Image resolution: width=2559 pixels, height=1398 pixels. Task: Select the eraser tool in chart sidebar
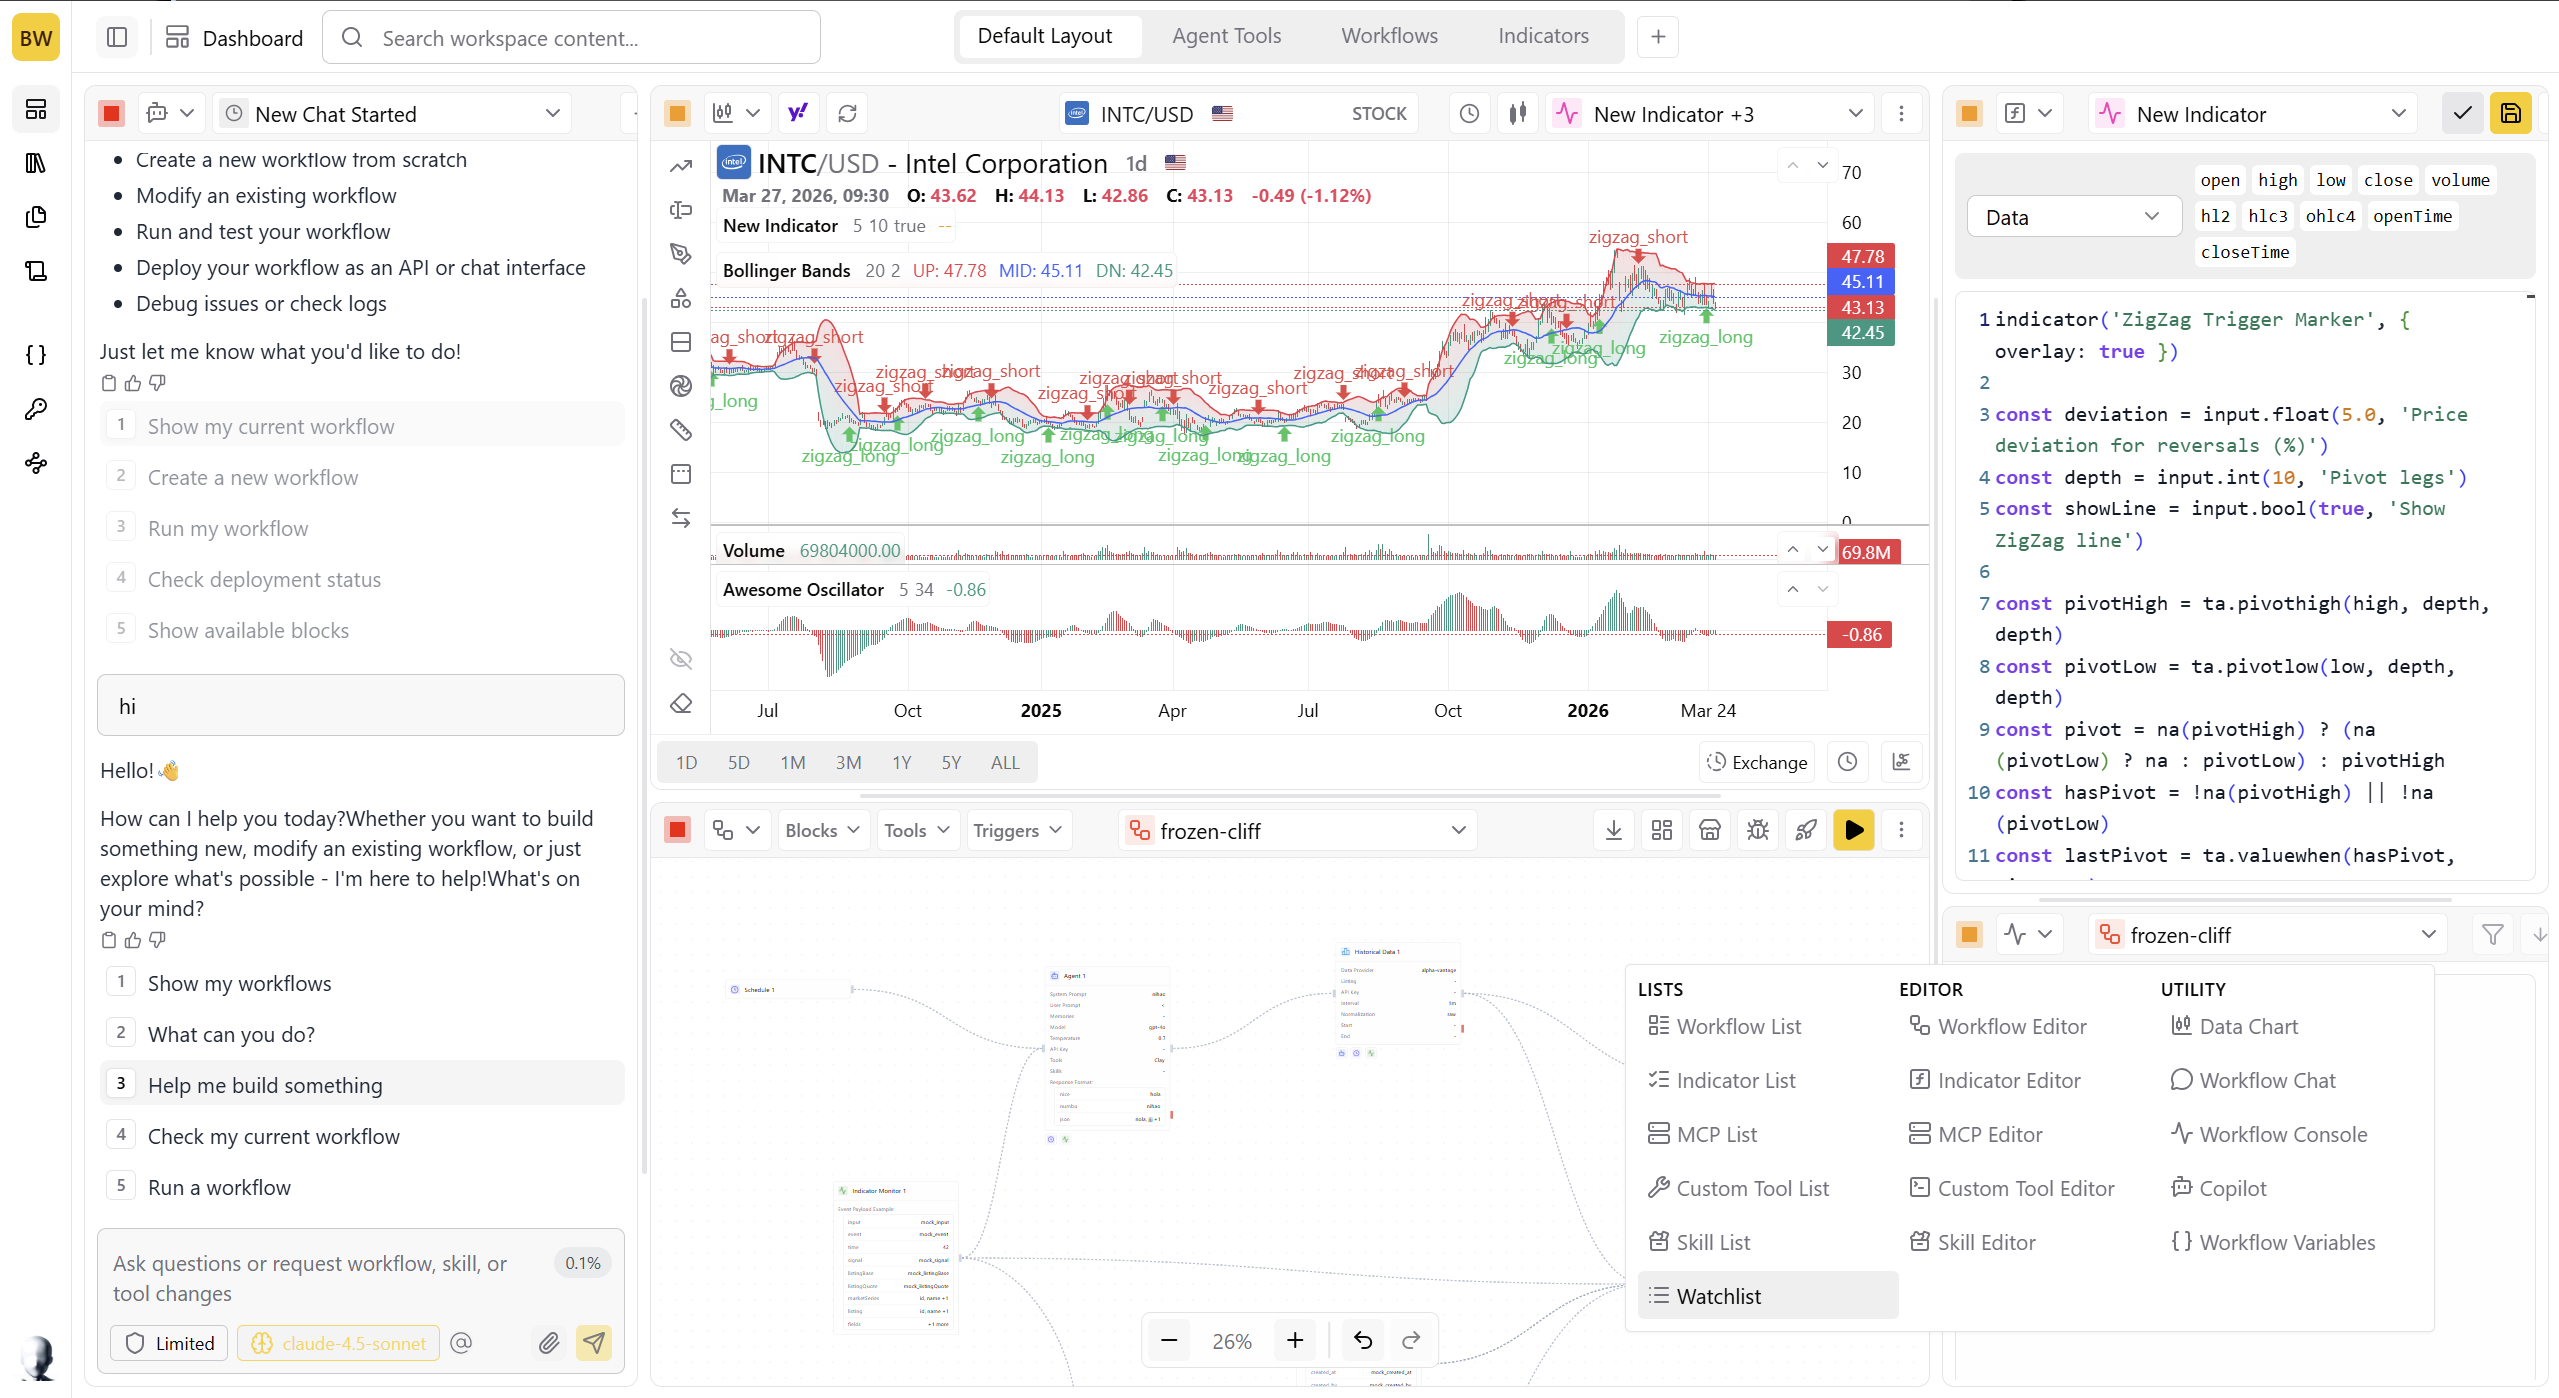681,704
